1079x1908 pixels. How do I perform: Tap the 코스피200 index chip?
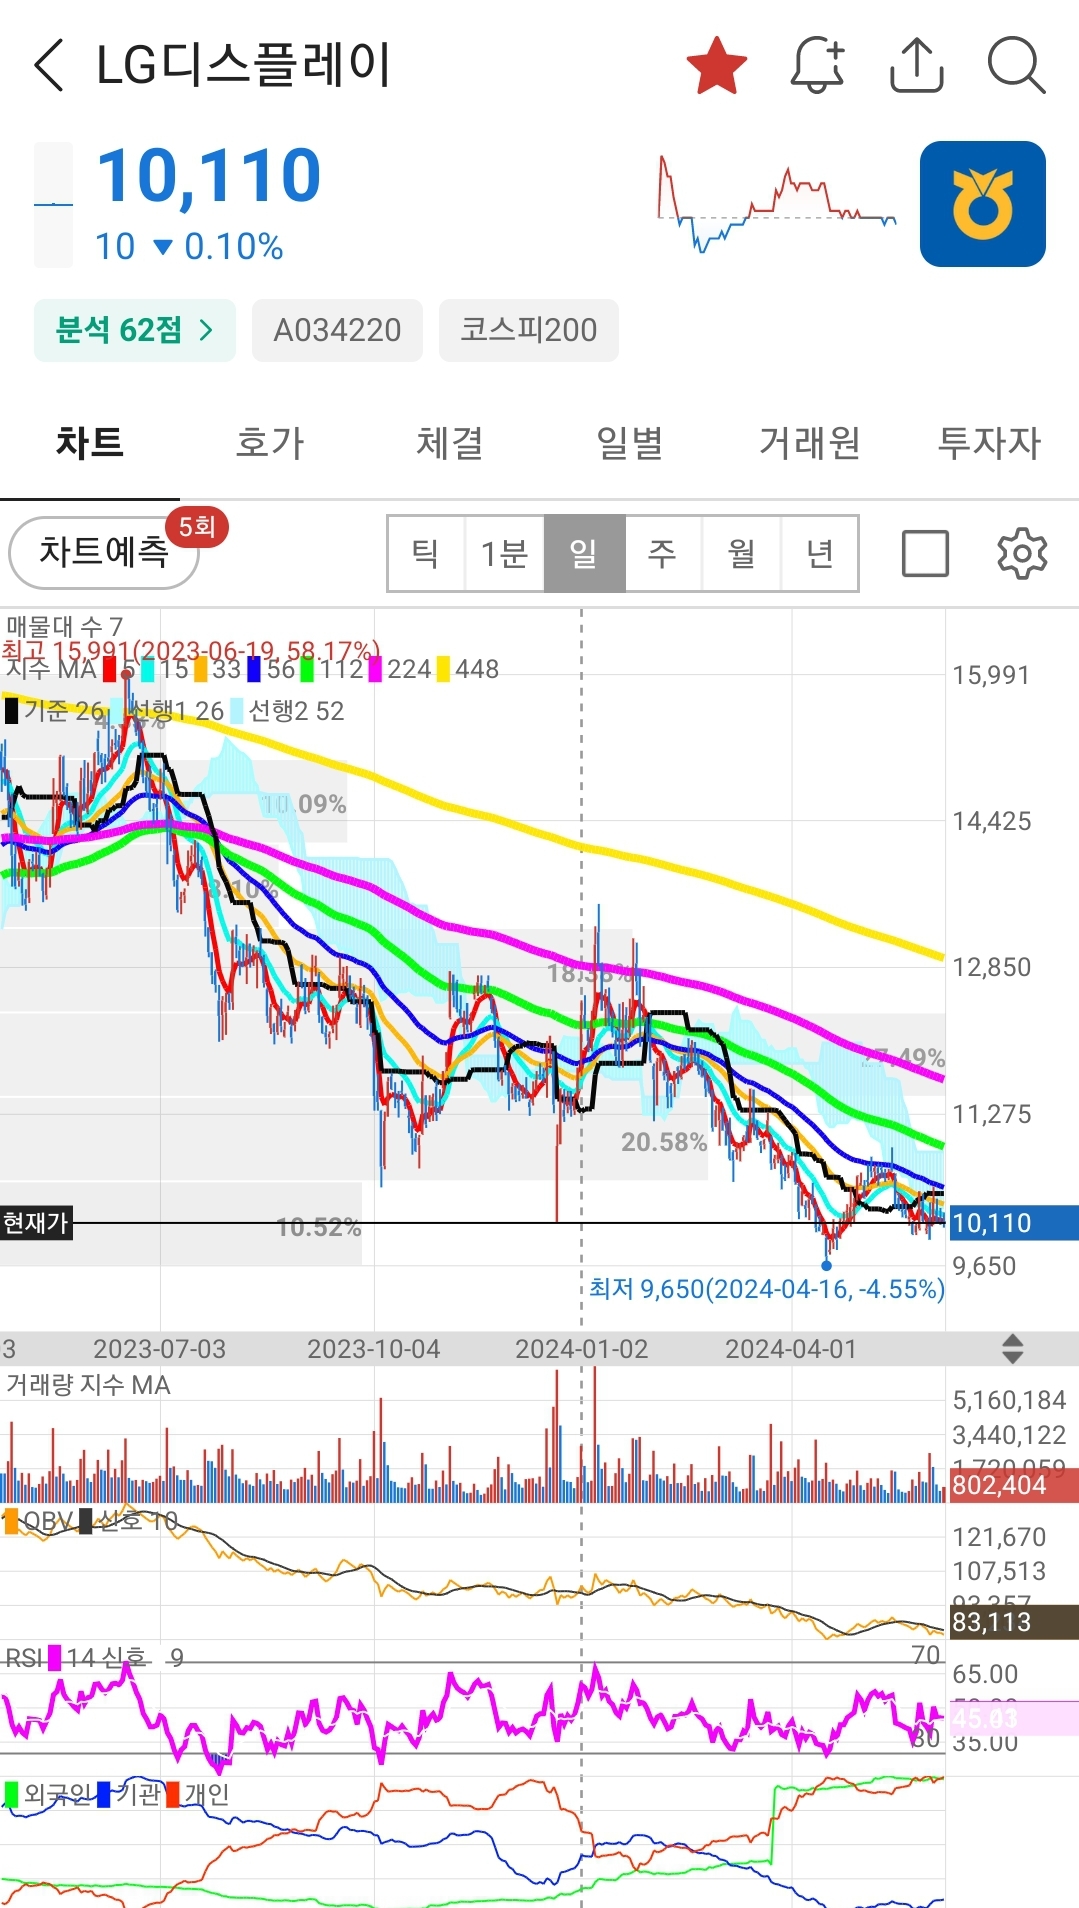528,330
